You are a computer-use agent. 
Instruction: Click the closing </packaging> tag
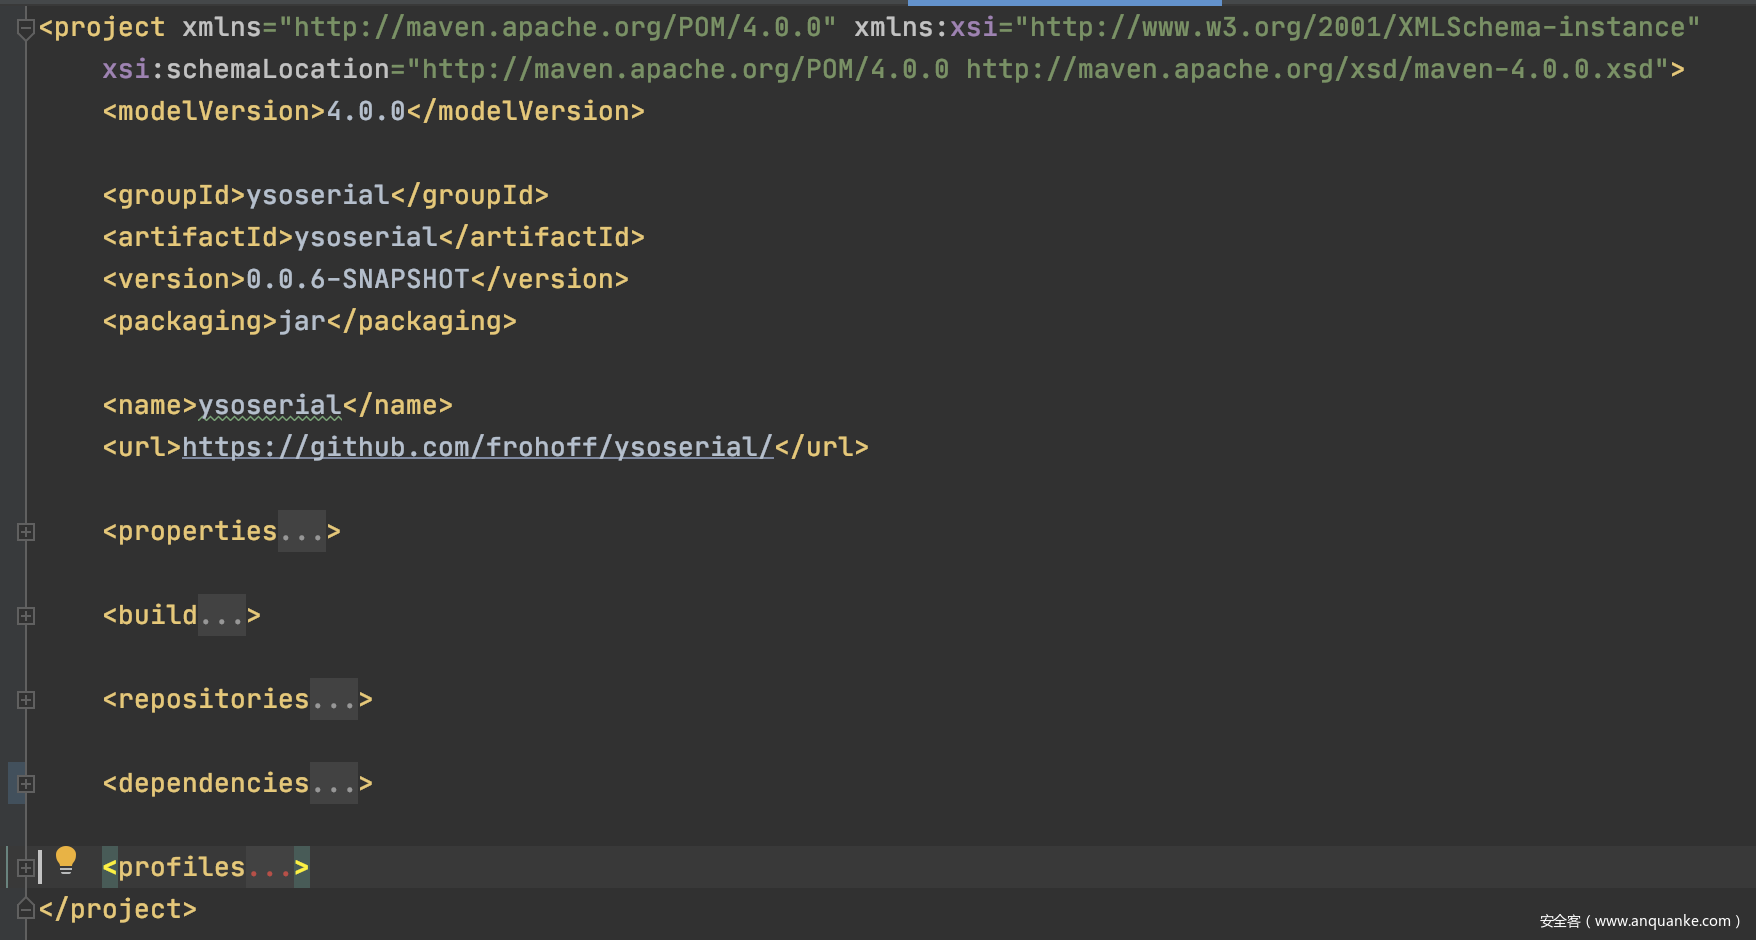(x=422, y=321)
